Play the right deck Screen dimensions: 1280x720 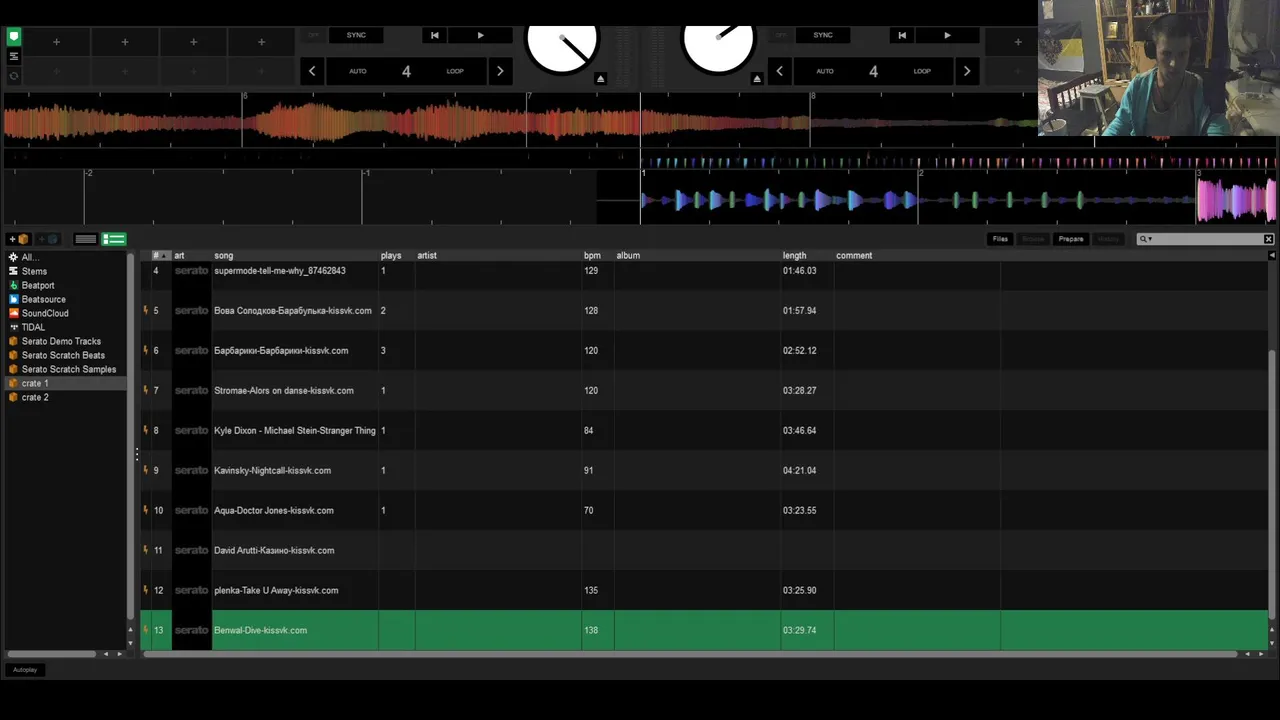point(947,35)
